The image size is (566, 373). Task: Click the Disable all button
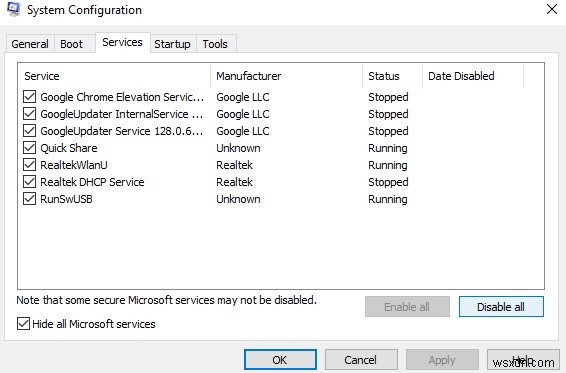click(501, 307)
